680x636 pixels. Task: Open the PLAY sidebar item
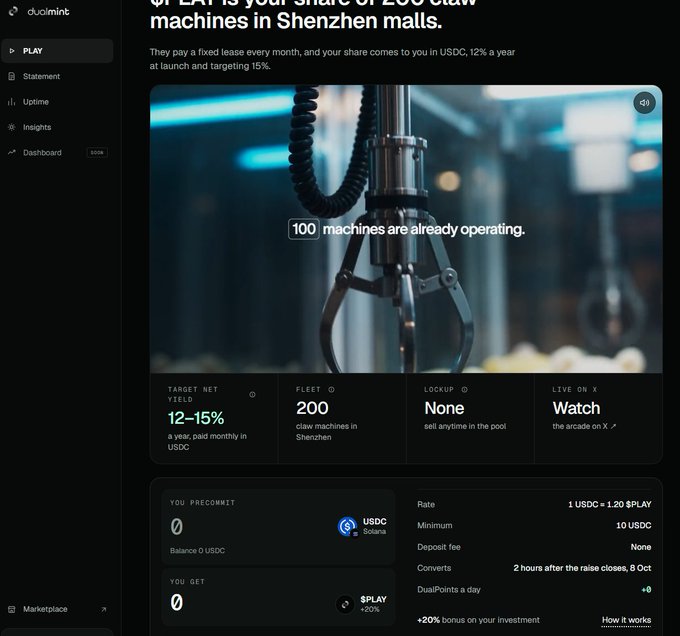pyautogui.click(x=57, y=51)
